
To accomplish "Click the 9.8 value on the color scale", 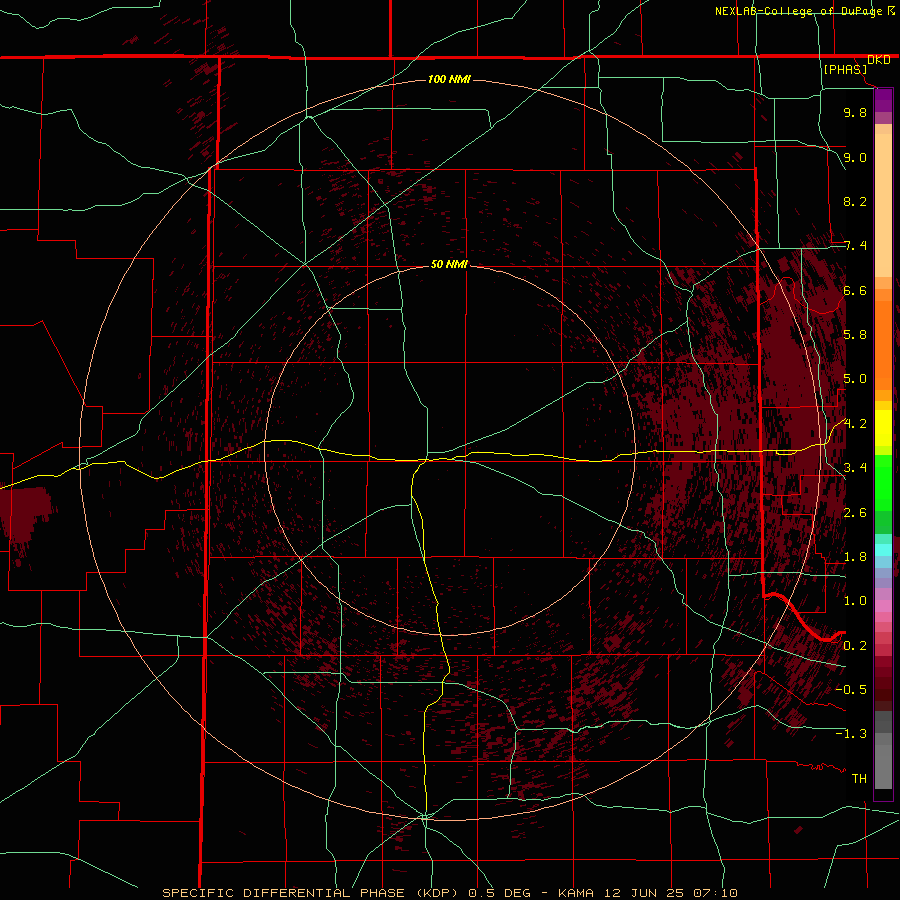I will [x=855, y=112].
